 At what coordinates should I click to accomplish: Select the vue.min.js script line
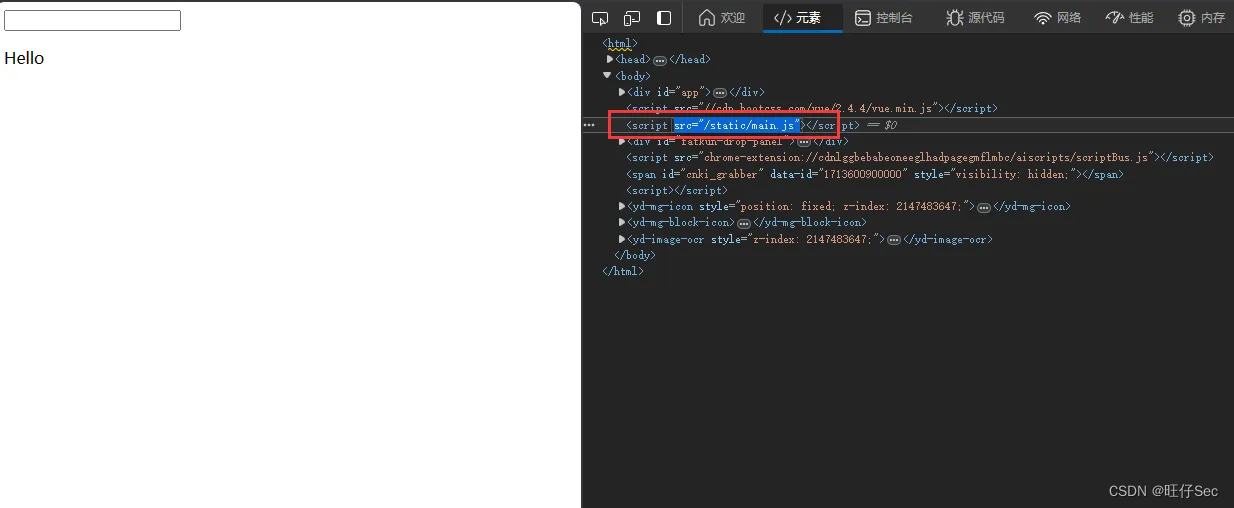click(811, 108)
